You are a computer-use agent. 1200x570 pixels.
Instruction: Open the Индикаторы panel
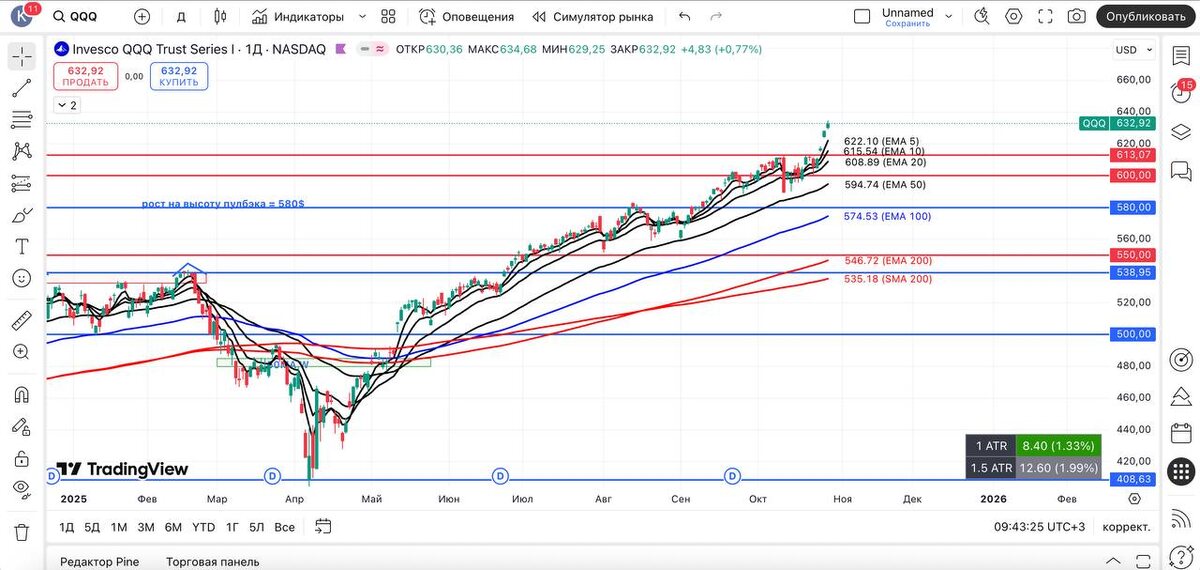[x=298, y=17]
